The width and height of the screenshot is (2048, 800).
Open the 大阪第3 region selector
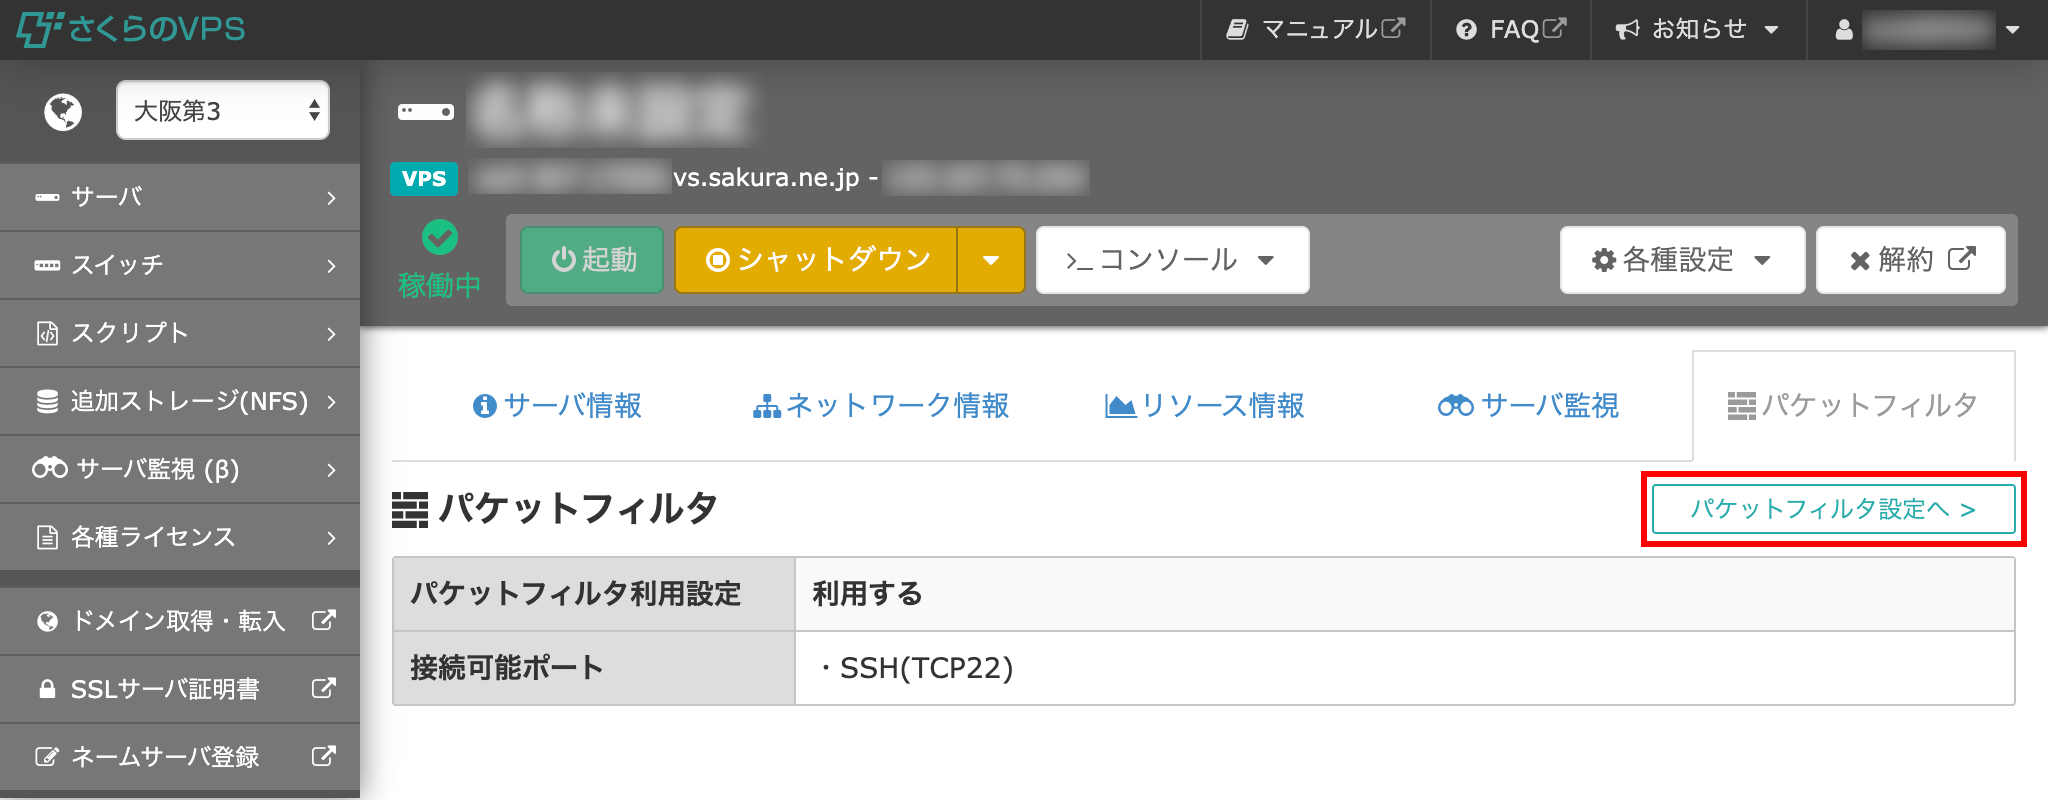pos(223,110)
